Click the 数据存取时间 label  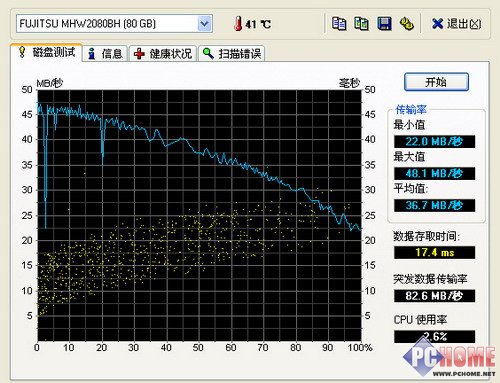coord(427,236)
